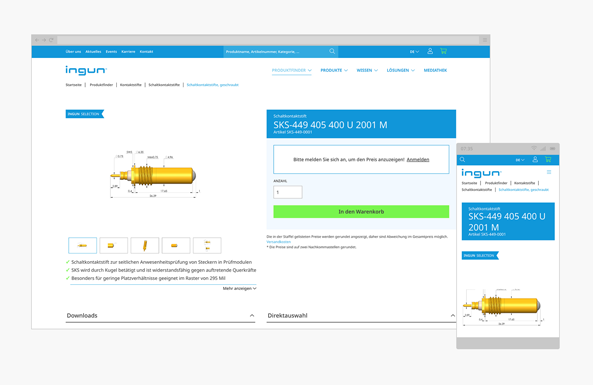Click the search magnifier icon in top bar
This screenshot has width=593, height=385.
tap(332, 51)
